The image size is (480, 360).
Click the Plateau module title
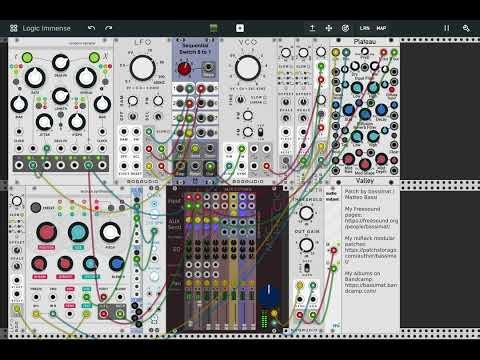pyautogui.click(x=365, y=42)
